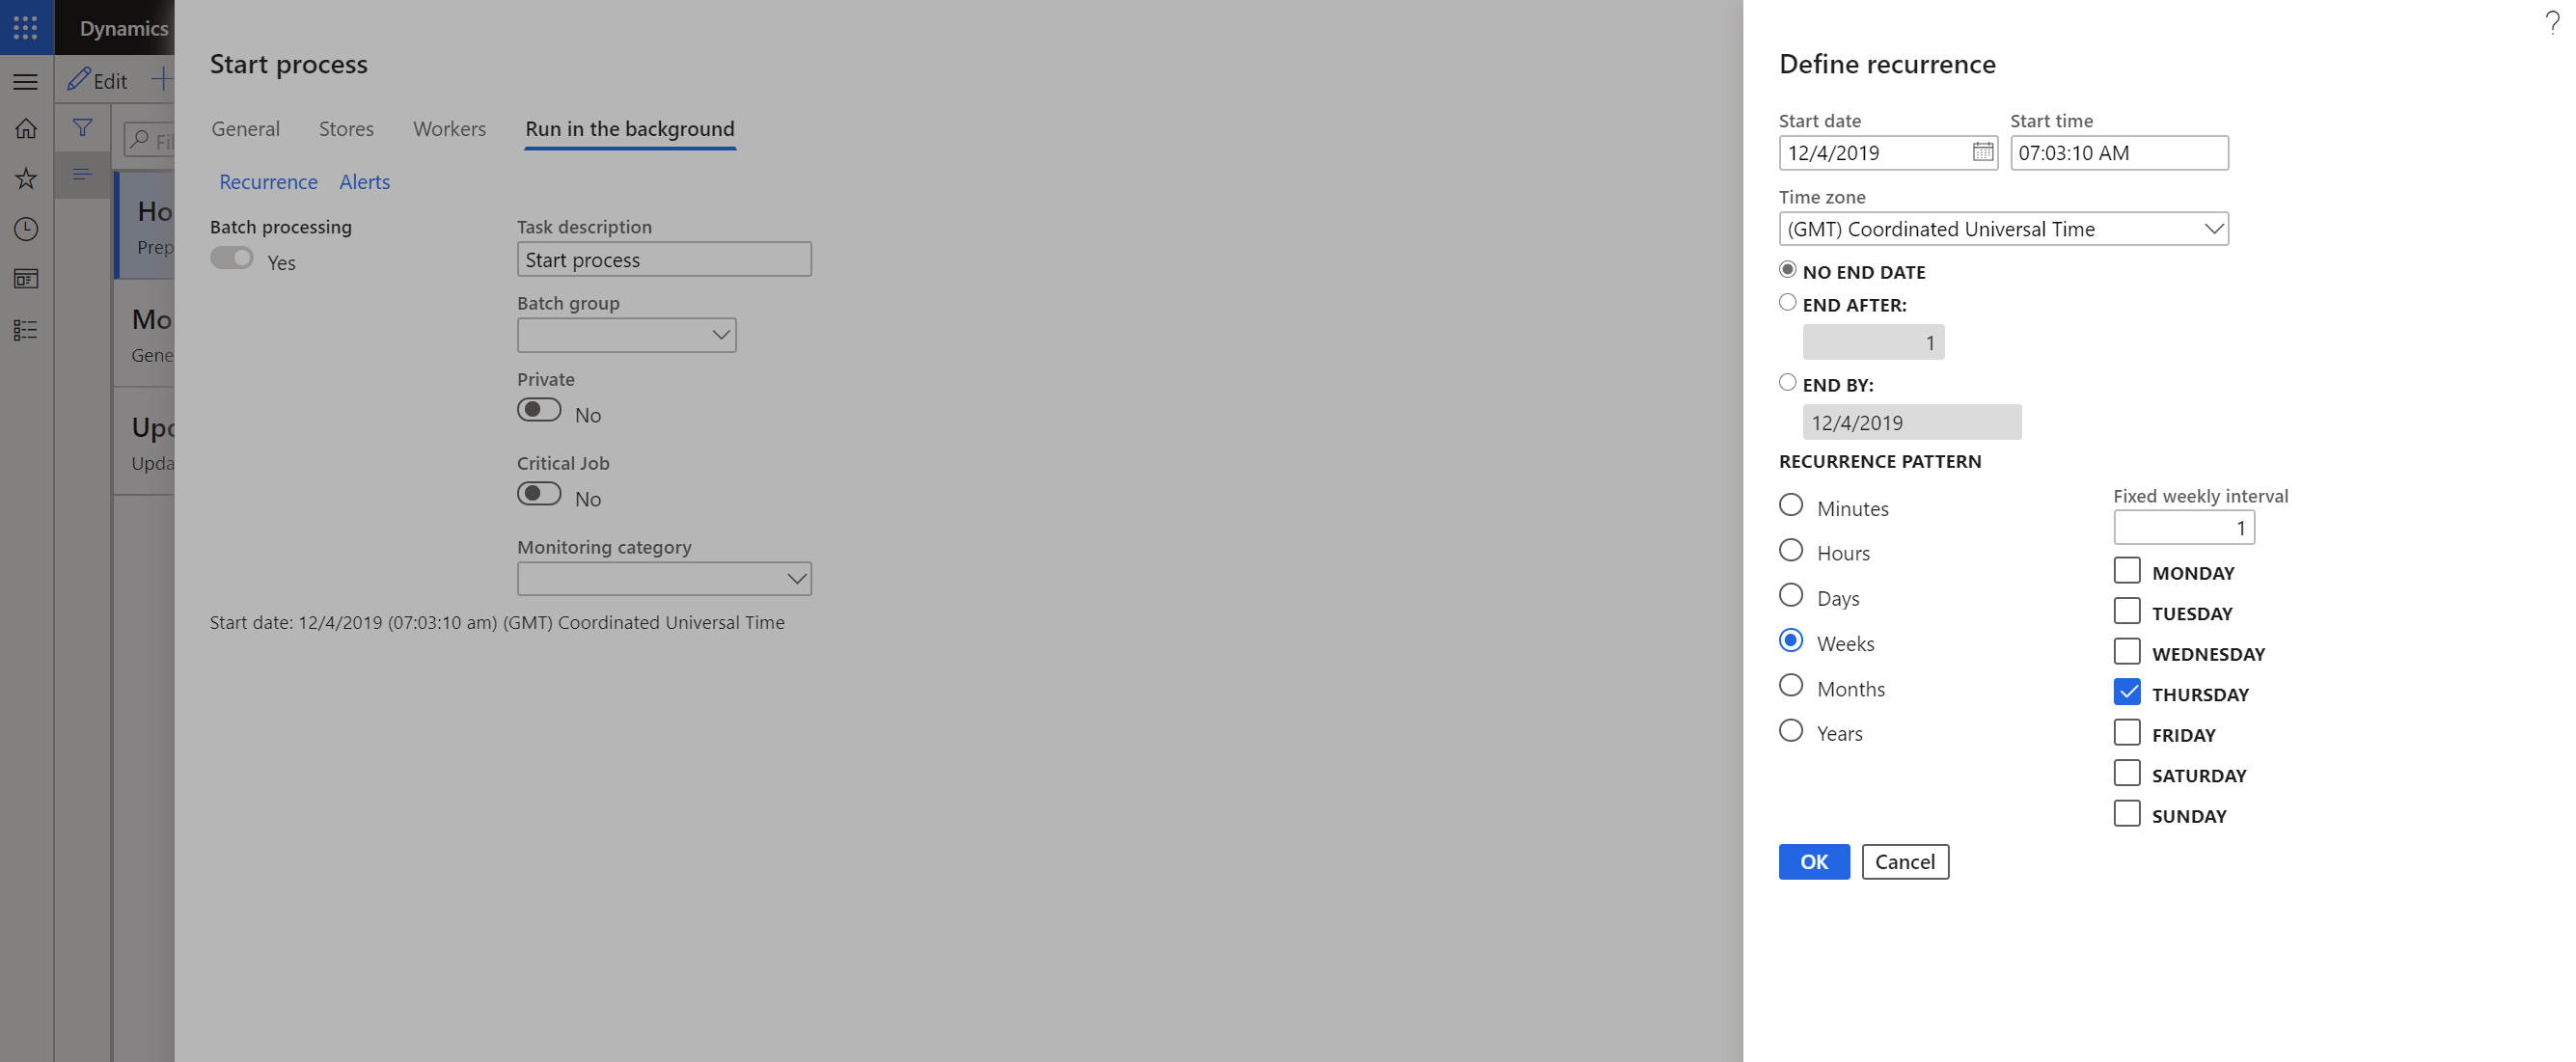Expand the Monitoring category dropdown
The image size is (2576, 1062).
(x=795, y=578)
